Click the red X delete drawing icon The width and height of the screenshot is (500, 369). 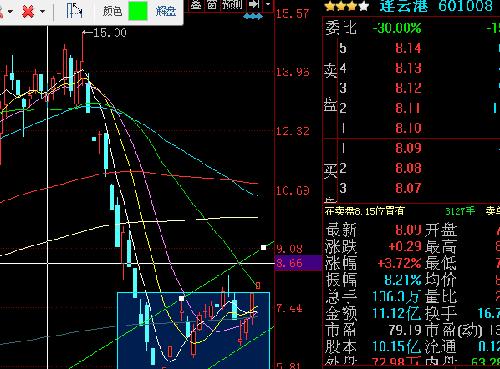[28, 12]
